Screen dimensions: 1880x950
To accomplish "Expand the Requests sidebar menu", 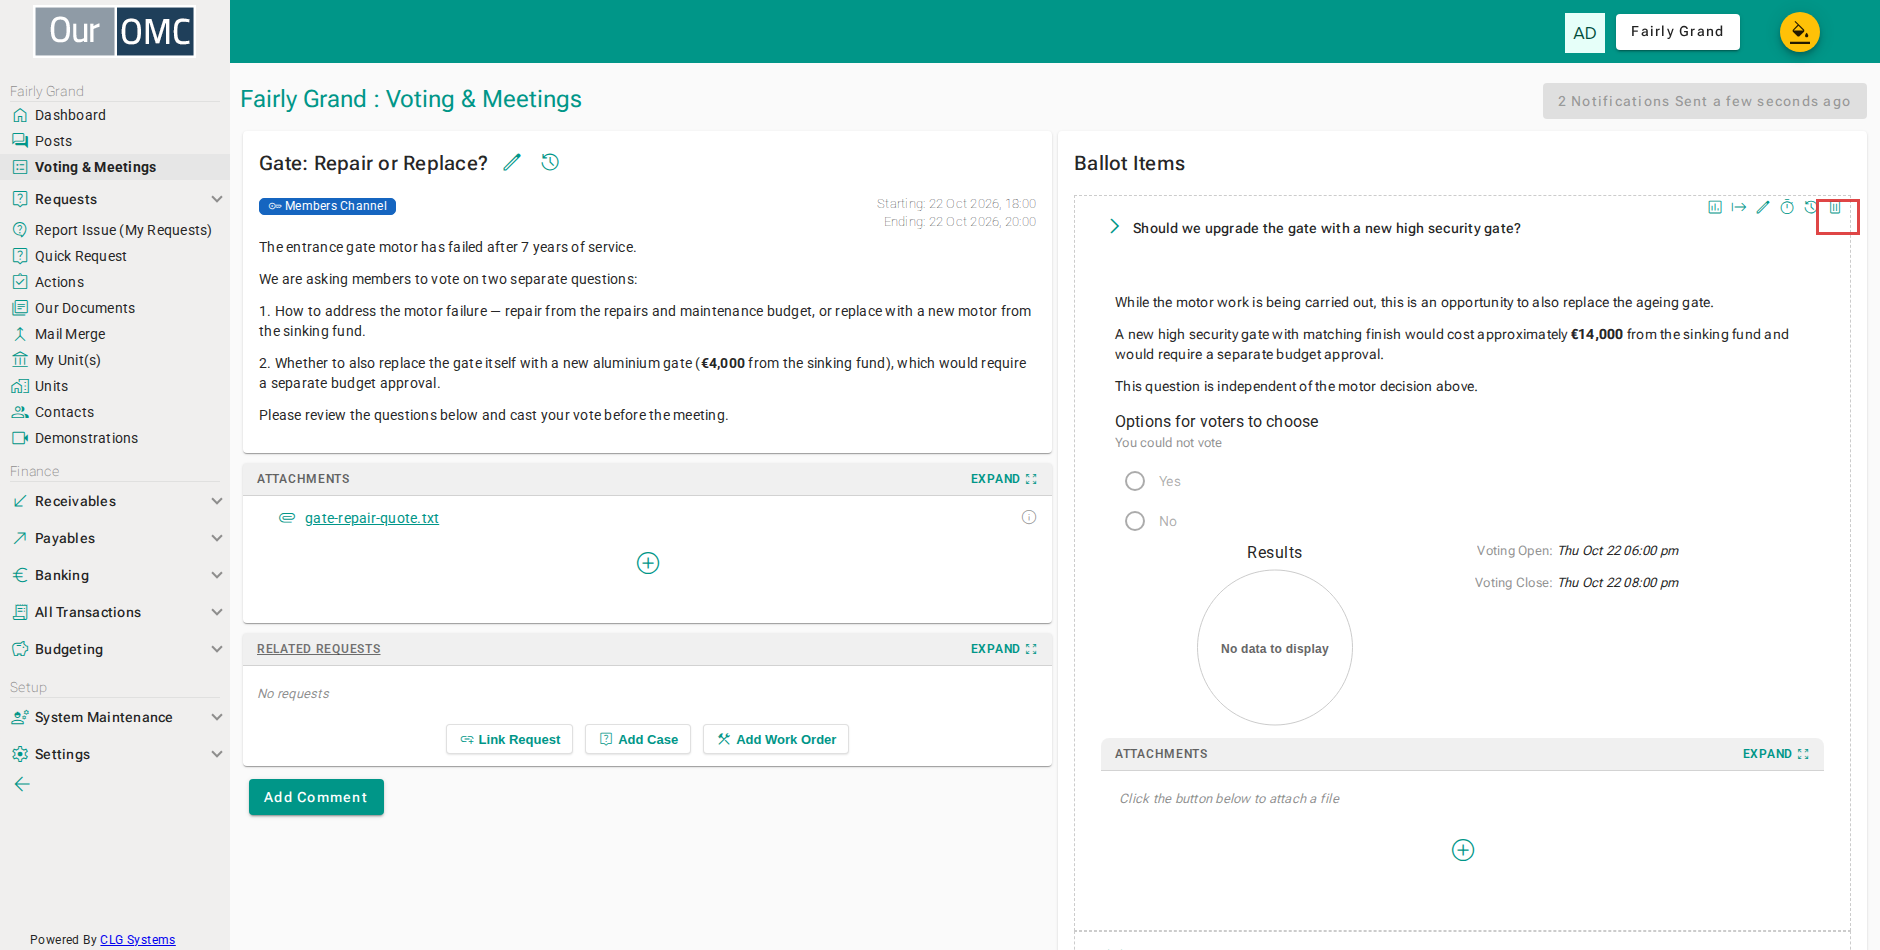I will [115, 199].
